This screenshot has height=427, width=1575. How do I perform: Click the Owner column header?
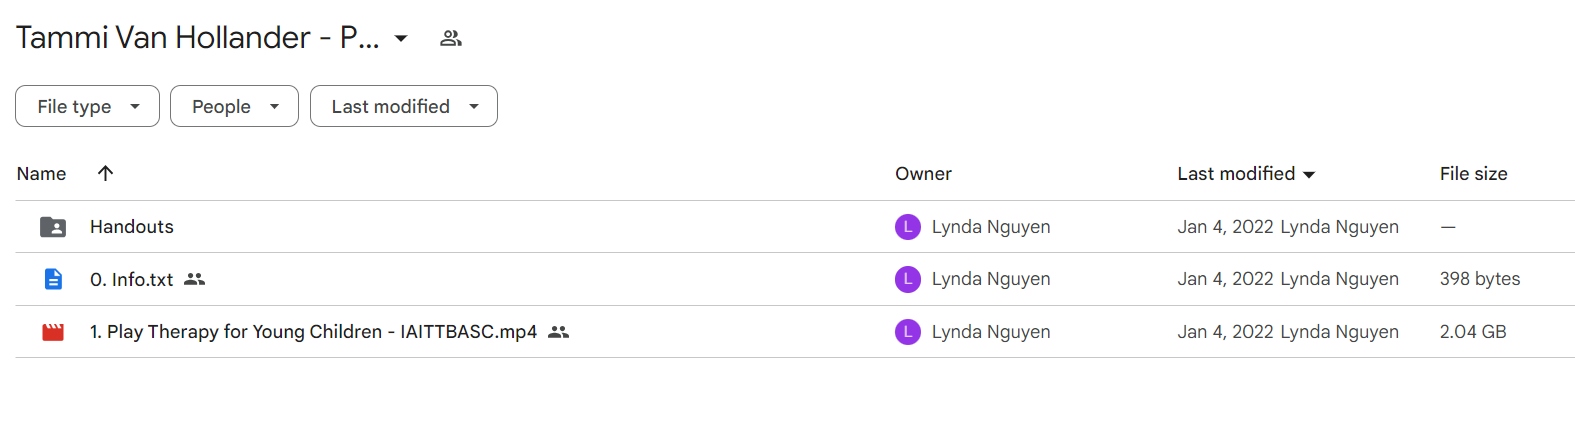pos(923,173)
